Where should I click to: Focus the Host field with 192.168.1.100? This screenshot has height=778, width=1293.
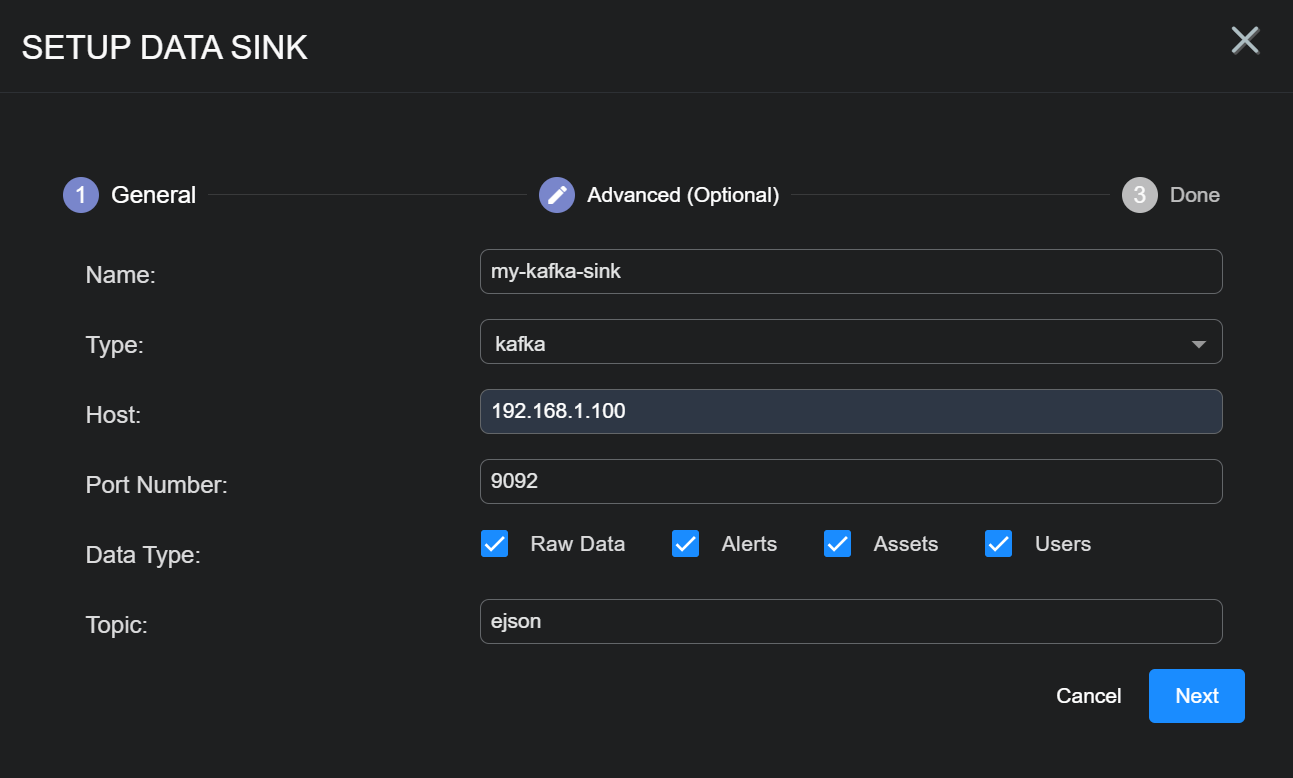pyautogui.click(x=850, y=411)
